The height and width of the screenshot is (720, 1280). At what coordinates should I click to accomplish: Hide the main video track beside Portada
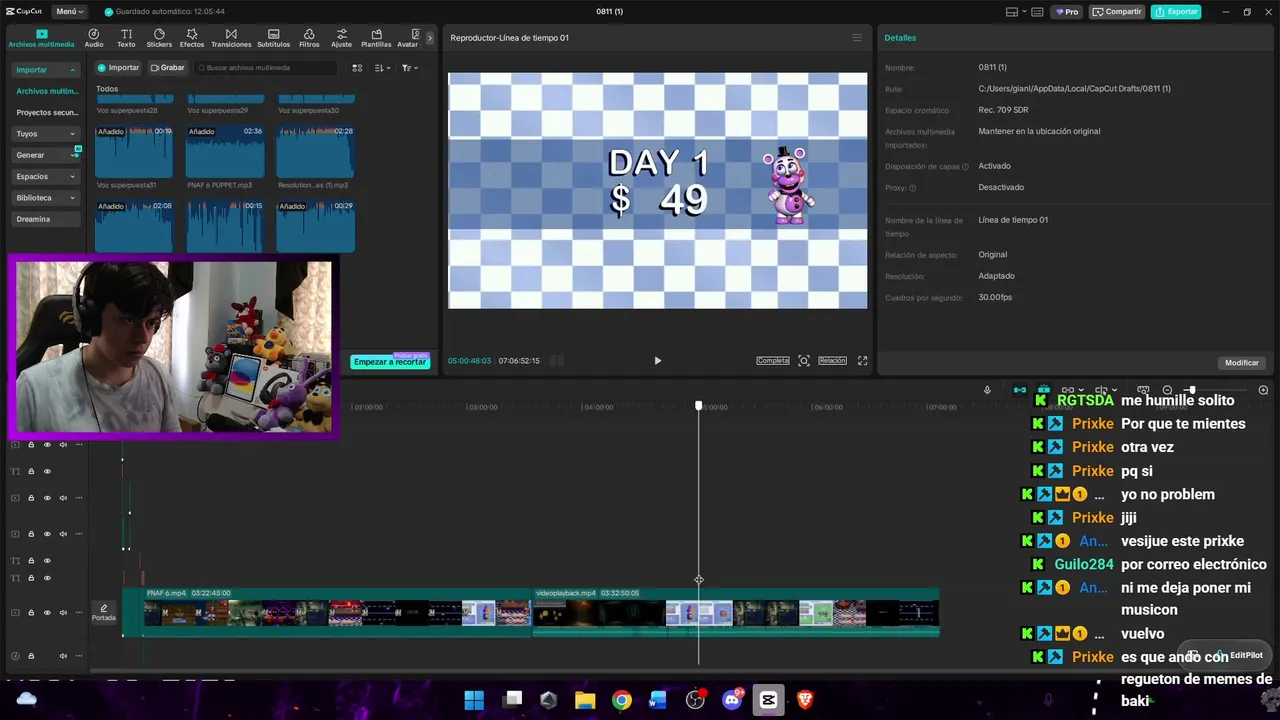(47, 612)
